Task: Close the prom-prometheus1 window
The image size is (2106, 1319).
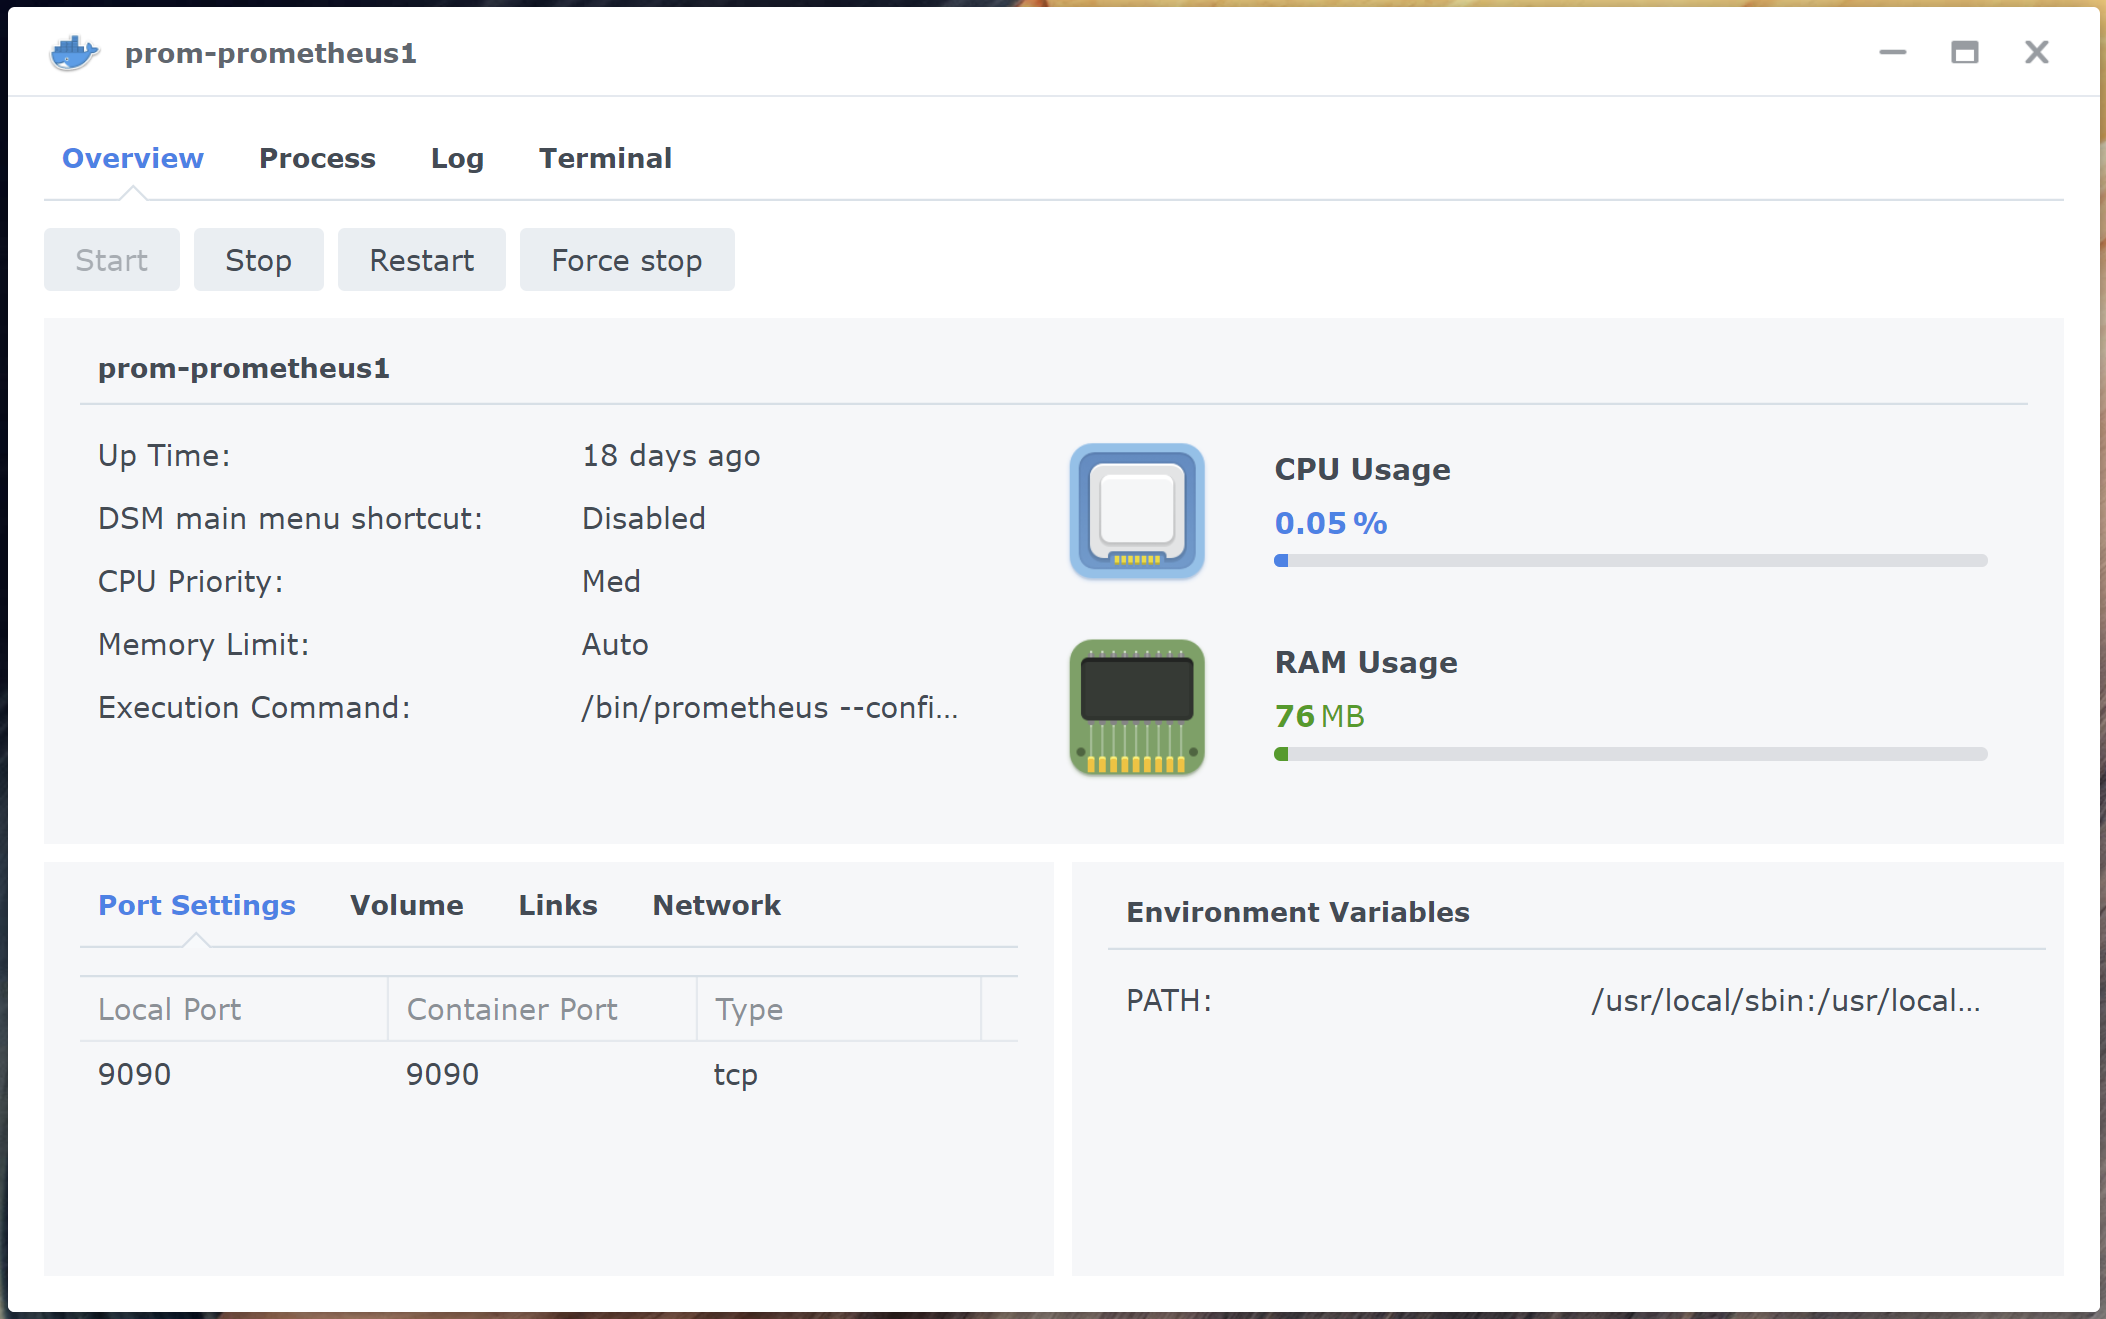Action: pos(2036,52)
